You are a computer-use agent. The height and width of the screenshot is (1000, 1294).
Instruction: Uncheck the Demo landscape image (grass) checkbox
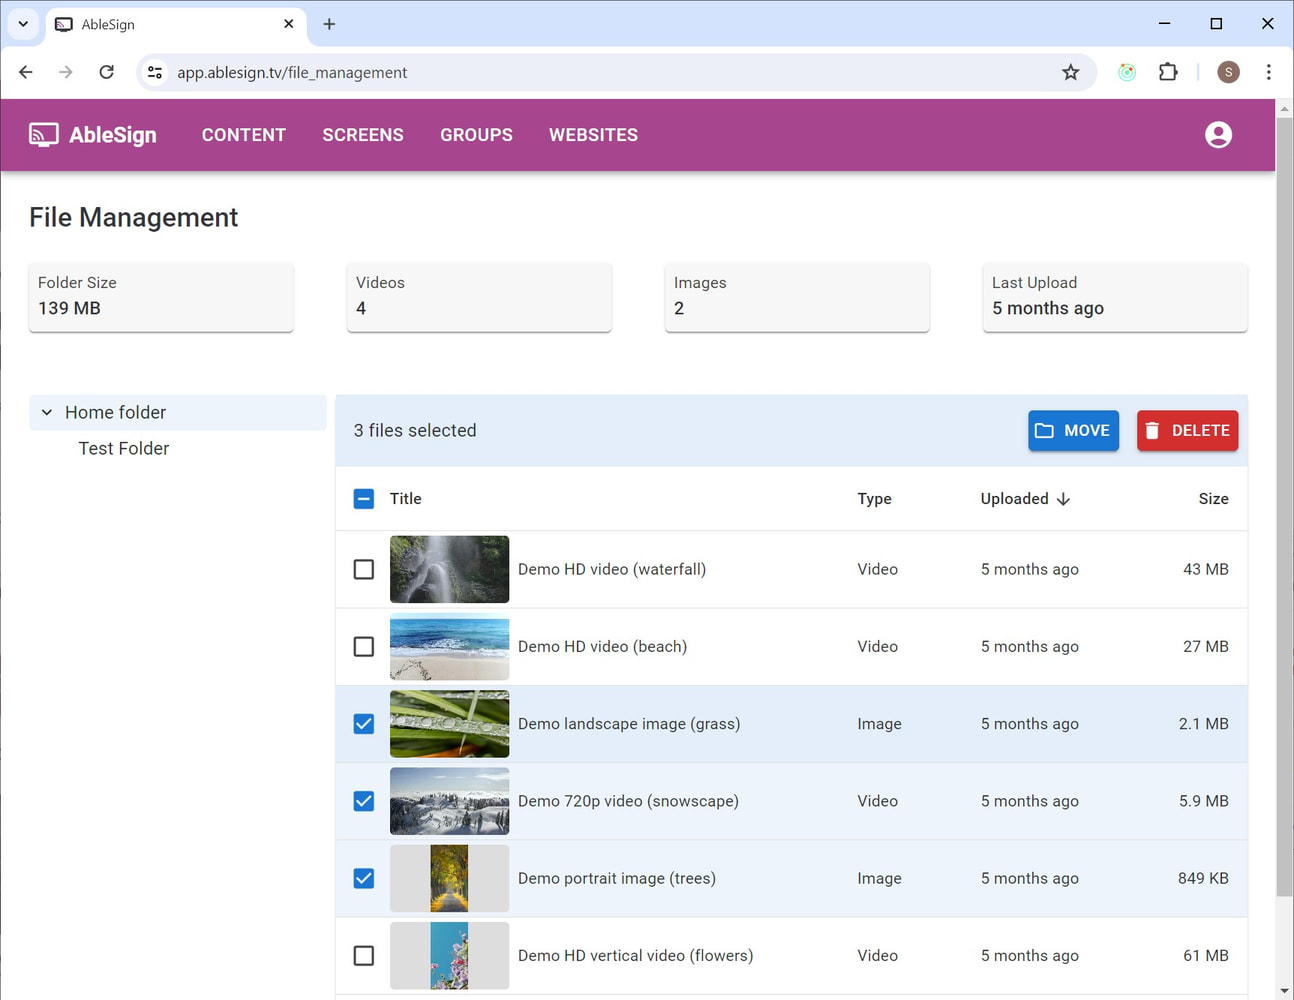point(363,723)
